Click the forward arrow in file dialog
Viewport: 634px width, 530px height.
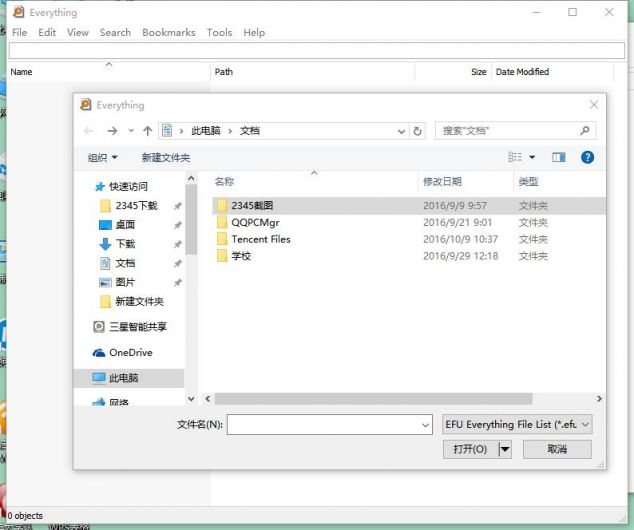point(112,131)
